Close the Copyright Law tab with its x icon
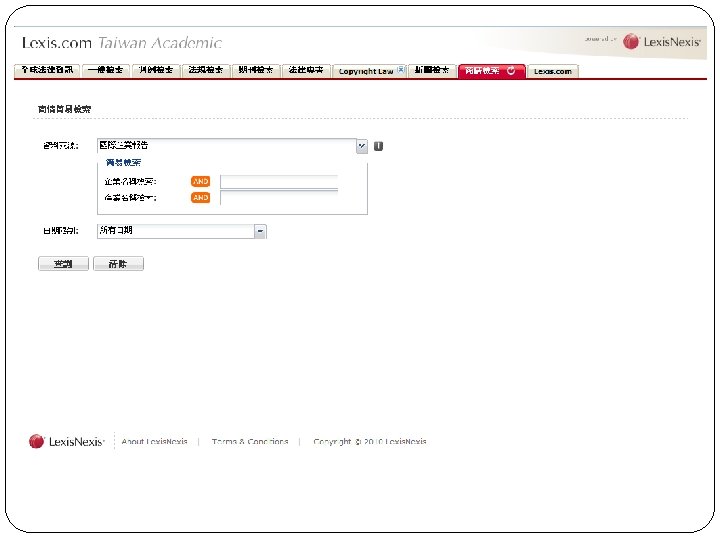This screenshot has height=540, width=720. pos(401,70)
